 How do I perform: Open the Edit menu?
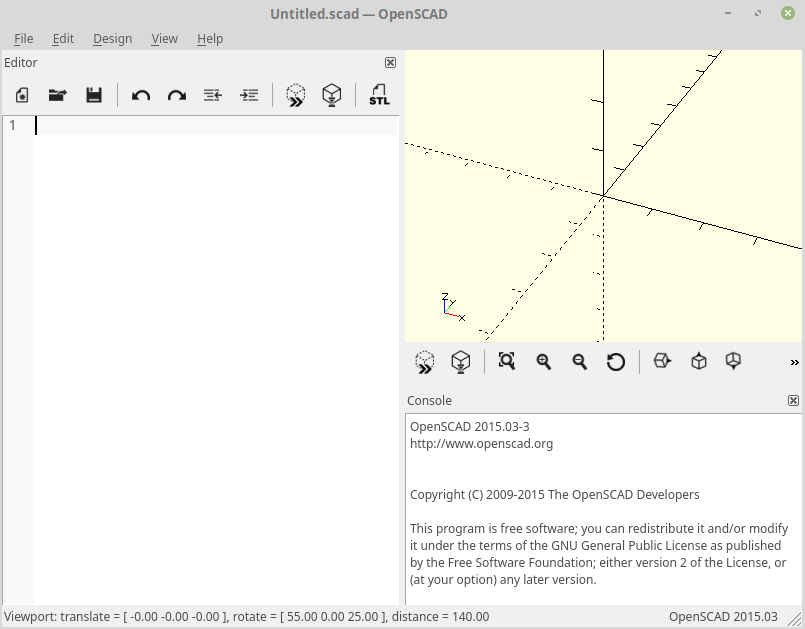63,39
